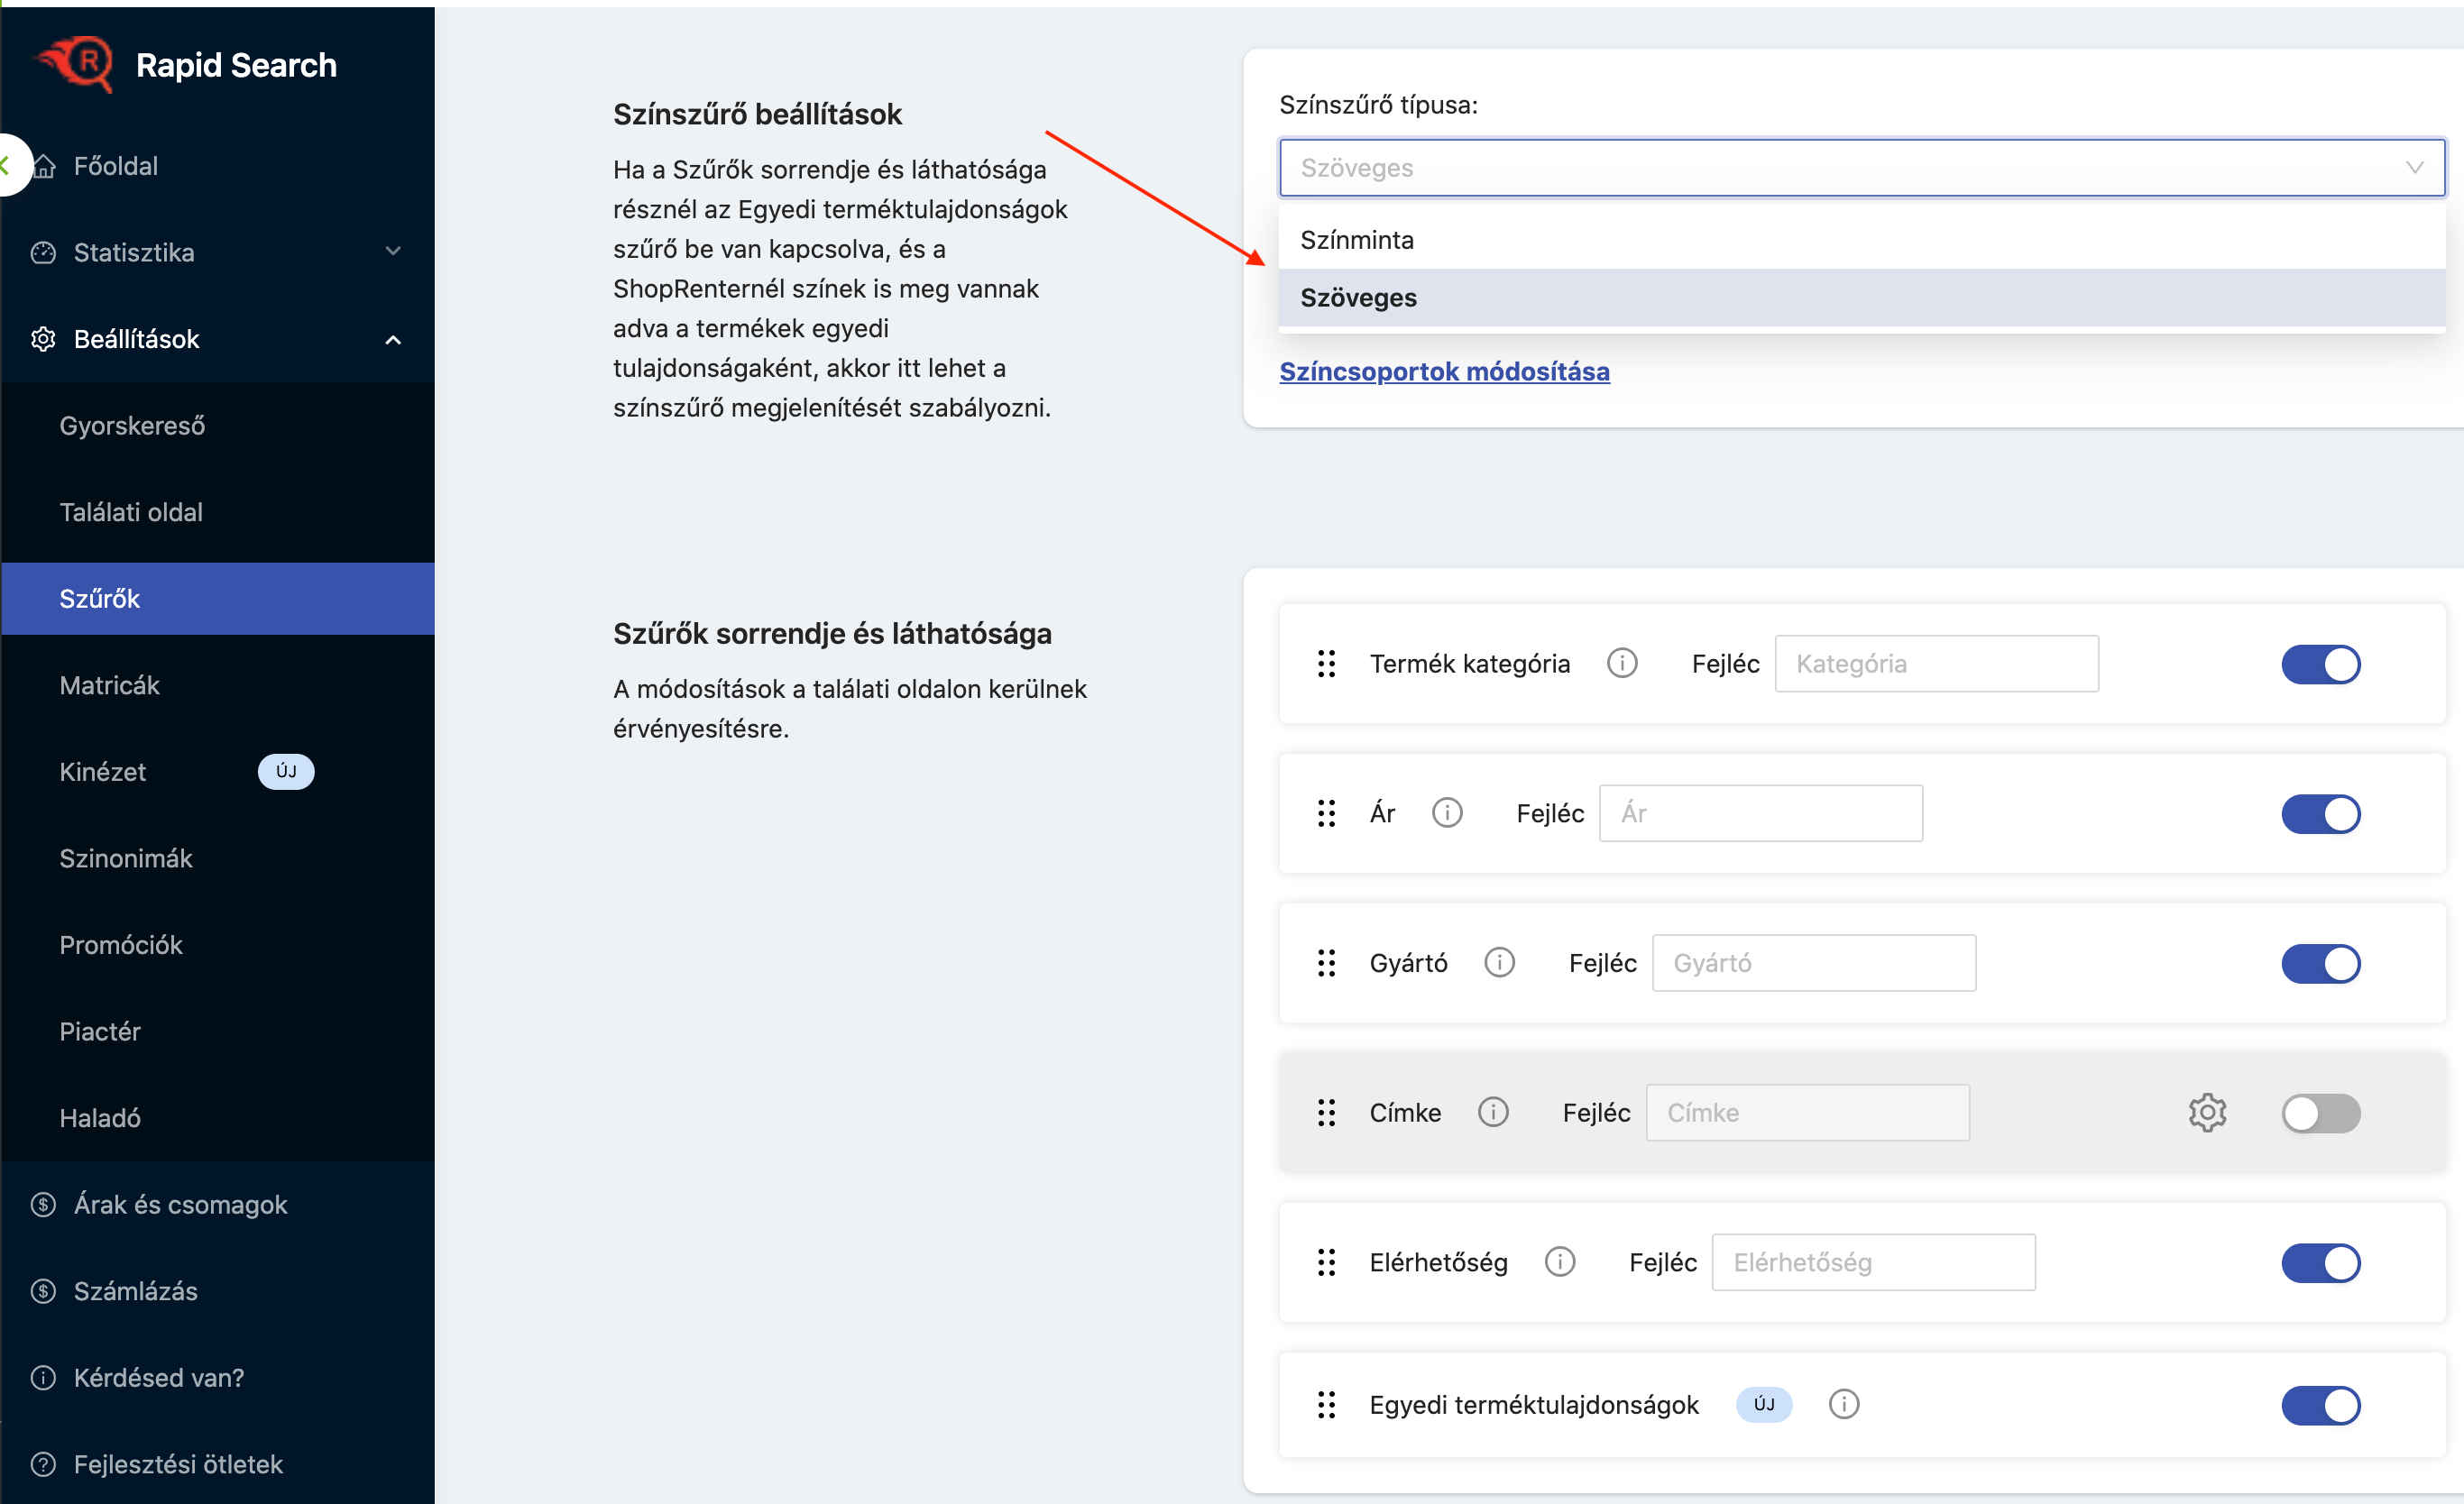Image resolution: width=2464 pixels, height=1504 pixels.
Task: Click the drag handle of Ár filter row
Action: pyautogui.click(x=1326, y=813)
